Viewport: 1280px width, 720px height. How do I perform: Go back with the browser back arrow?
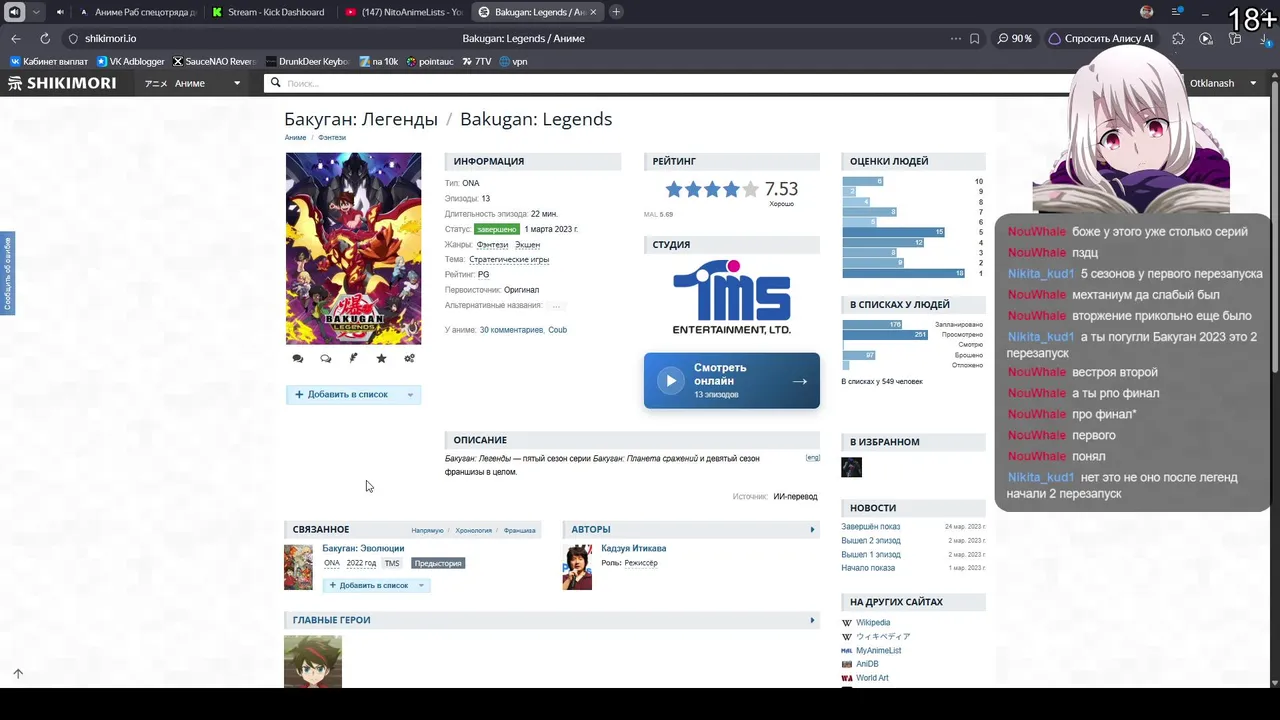point(16,39)
